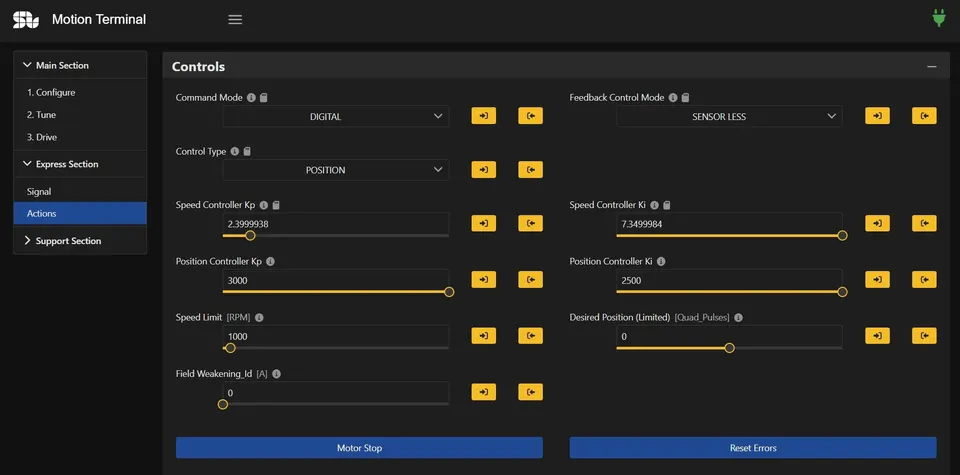Minimize the Controls panel with dash icon

coord(932,67)
